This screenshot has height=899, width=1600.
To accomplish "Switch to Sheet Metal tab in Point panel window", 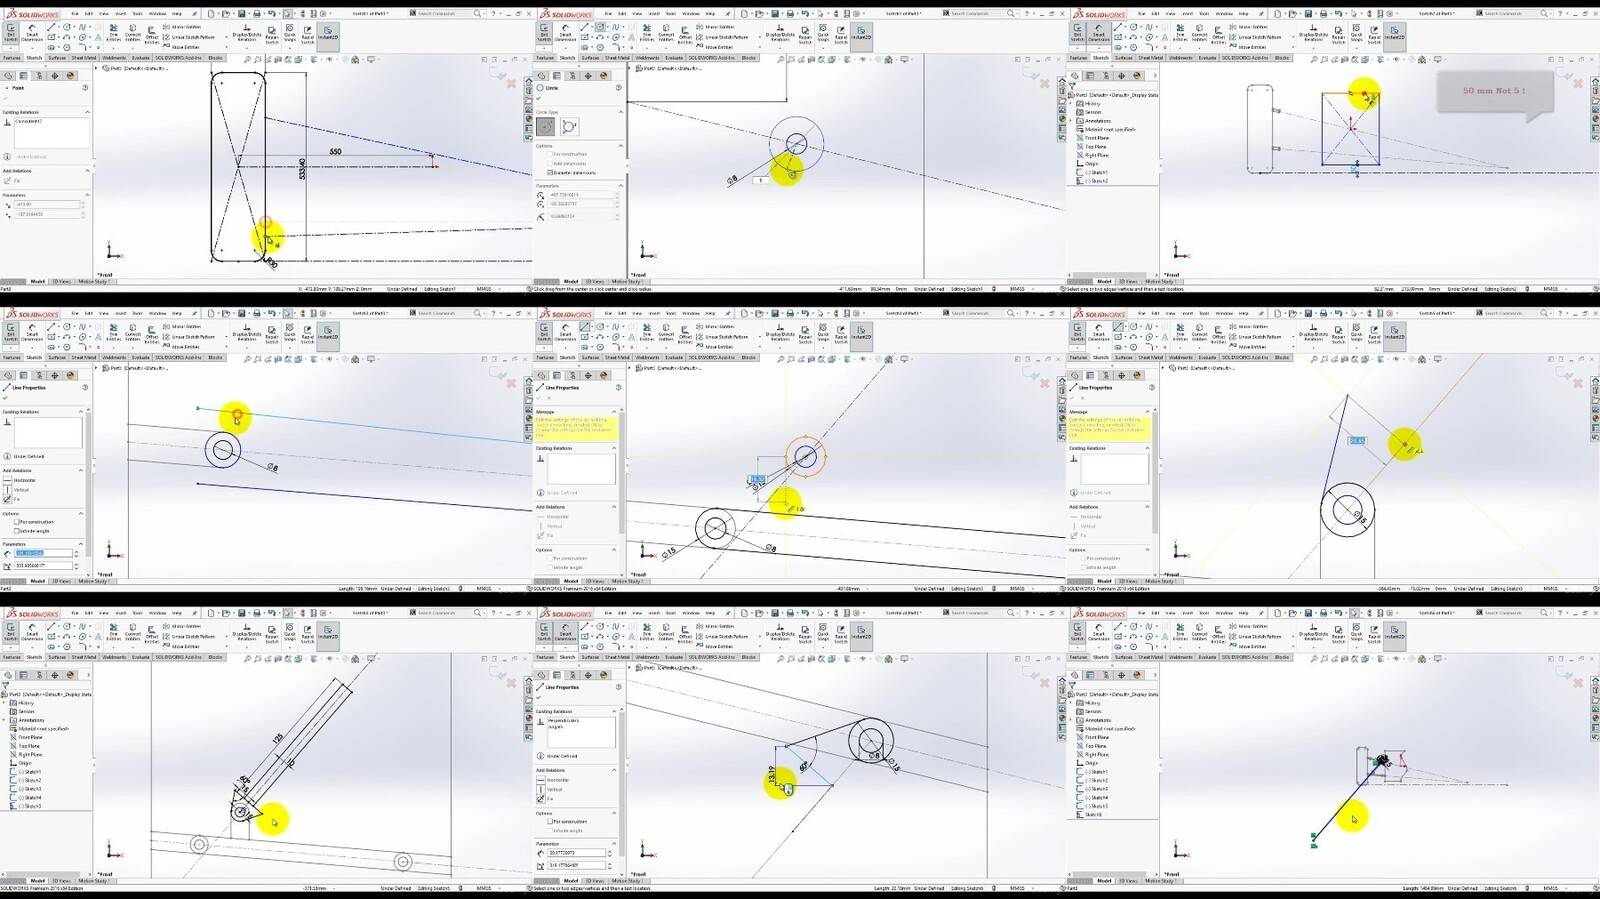I will pyautogui.click(x=84, y=58).
